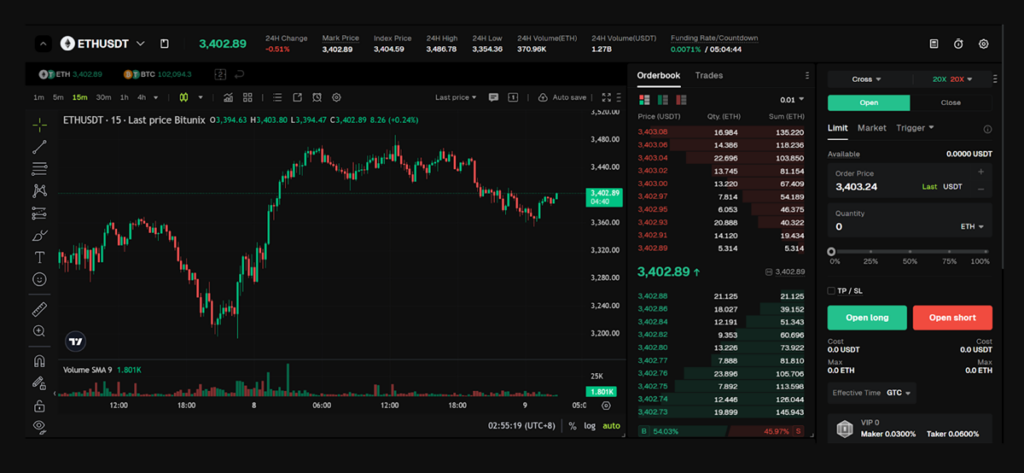This screenshot has height=473, width=1024.
Task: Open chart settings gear in chart toolbar
Action: [336, 97]
